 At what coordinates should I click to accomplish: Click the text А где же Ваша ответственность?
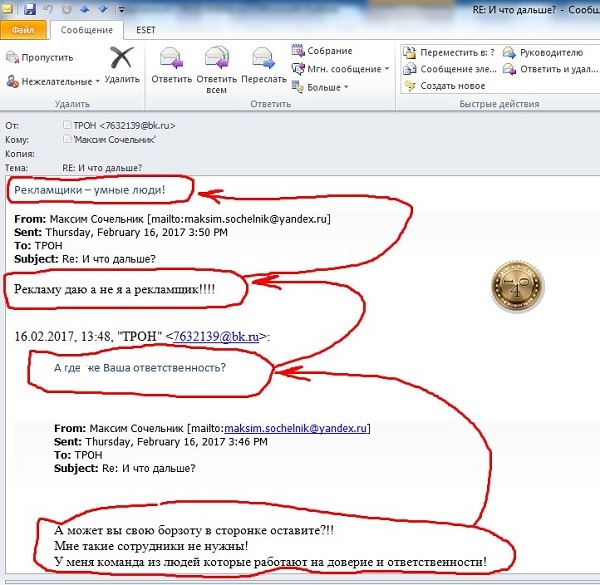[x=140, y=368]
